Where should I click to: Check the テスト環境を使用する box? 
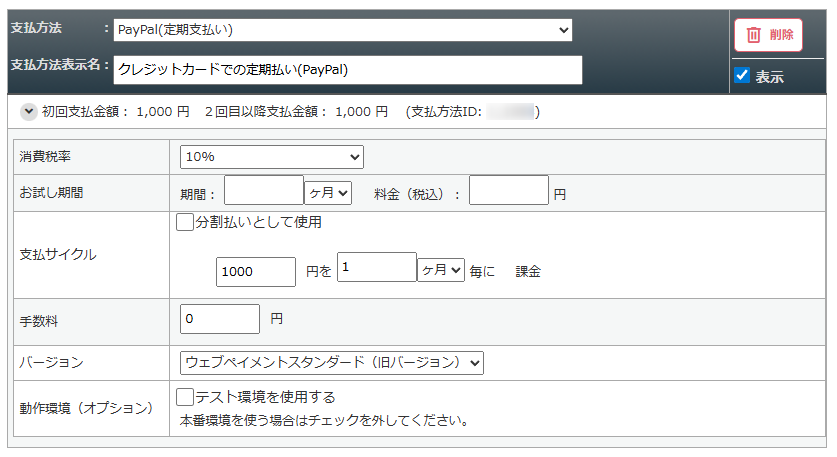pos(184,397)
